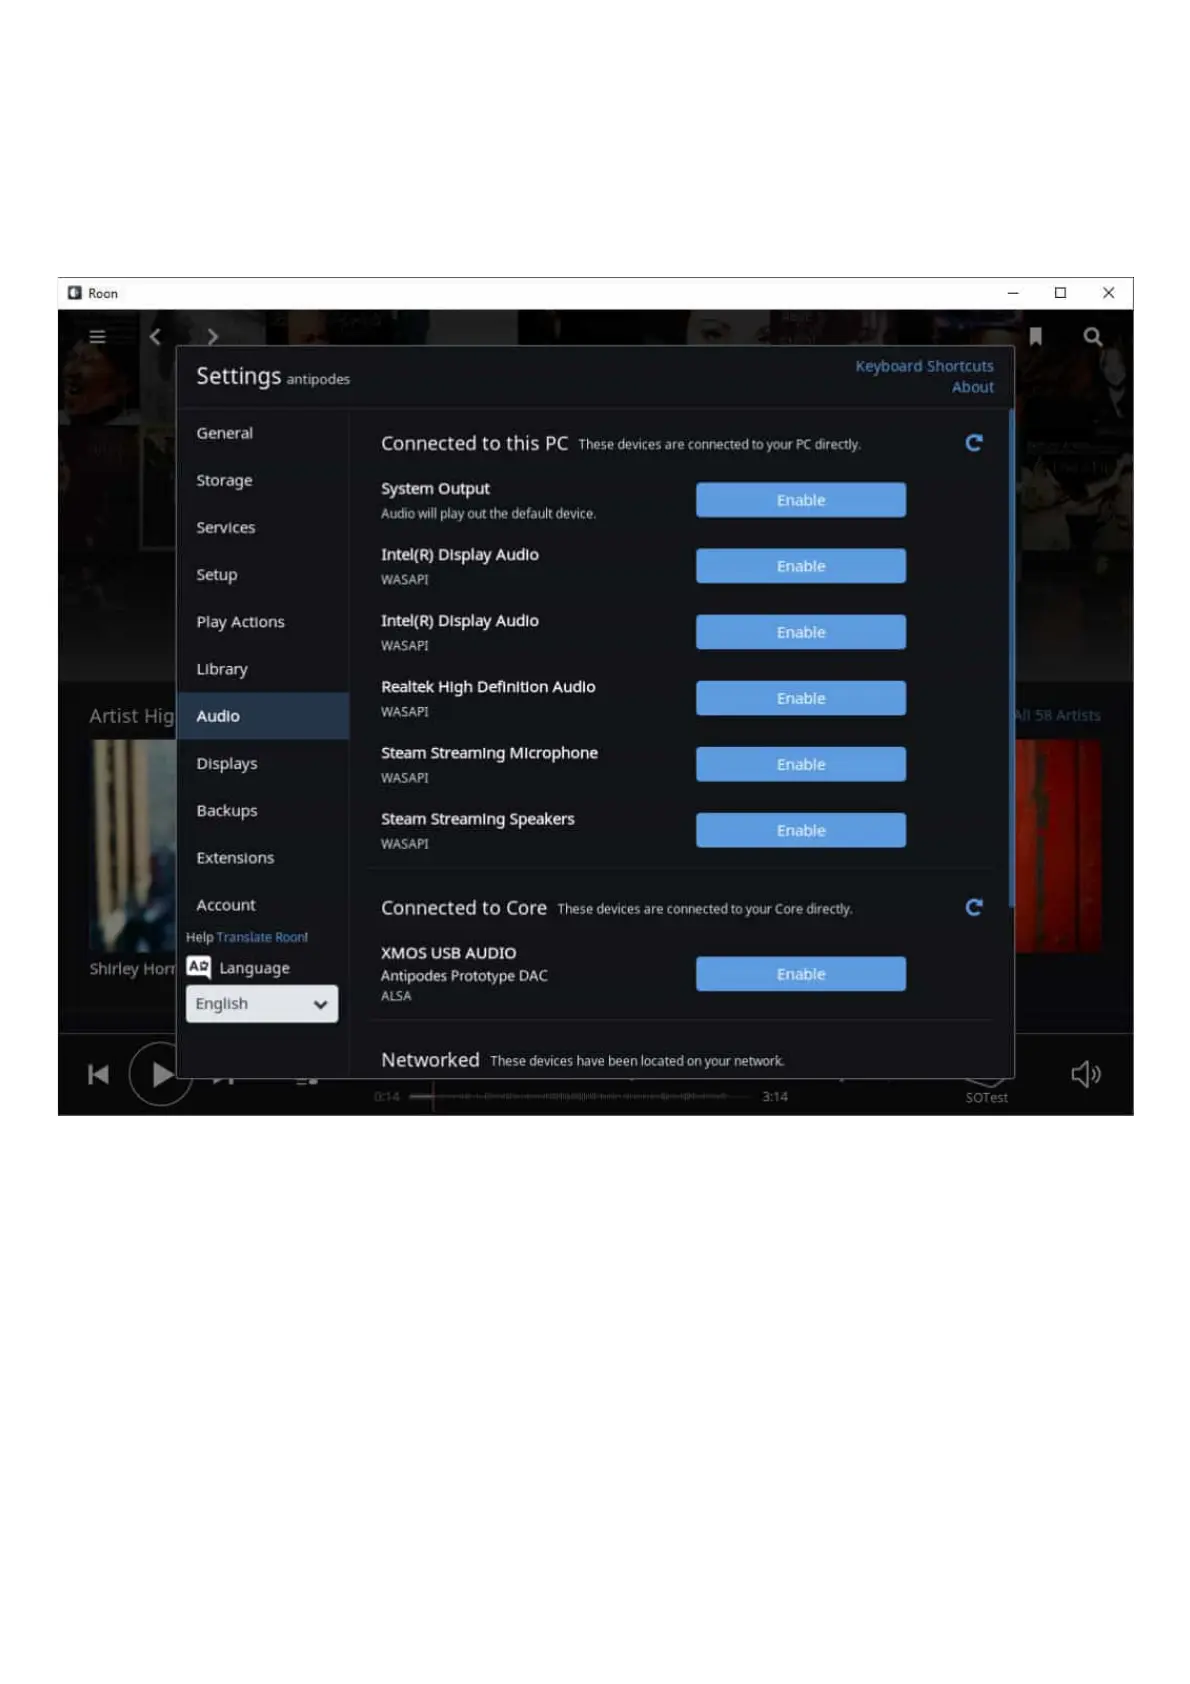The image size is (1190, 1684).
Task: Enable Steam Streaming Microphone
Action: click(801, 764)
